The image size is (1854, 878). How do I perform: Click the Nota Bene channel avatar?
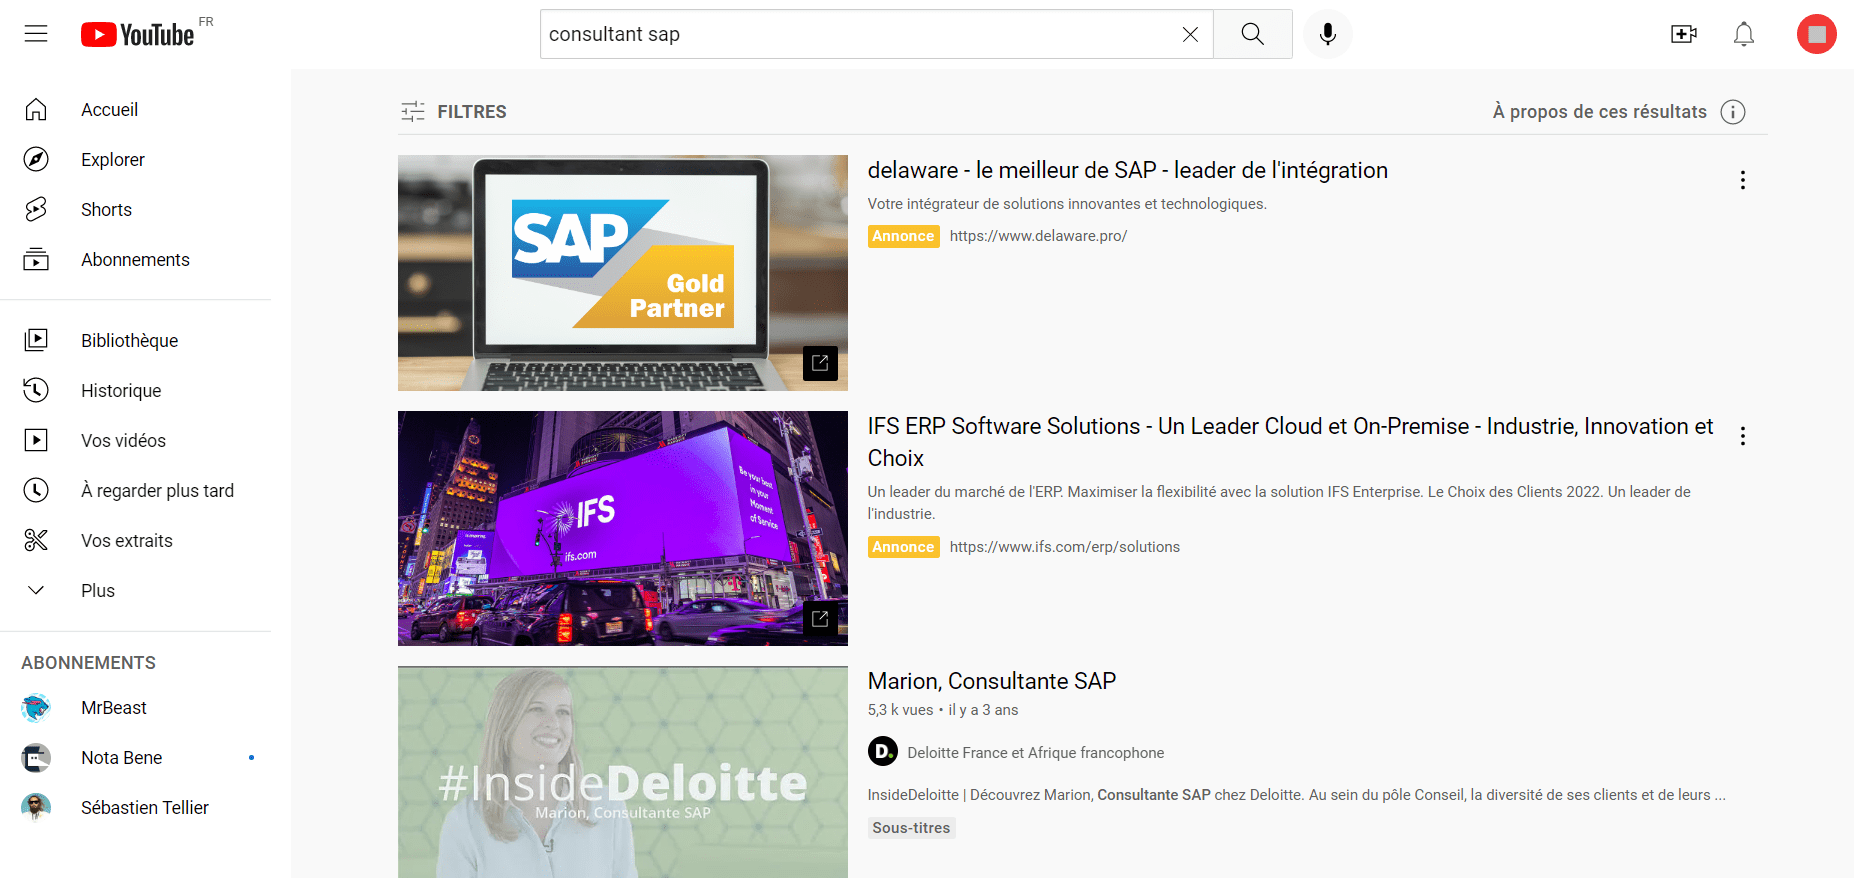coord(36,758)
